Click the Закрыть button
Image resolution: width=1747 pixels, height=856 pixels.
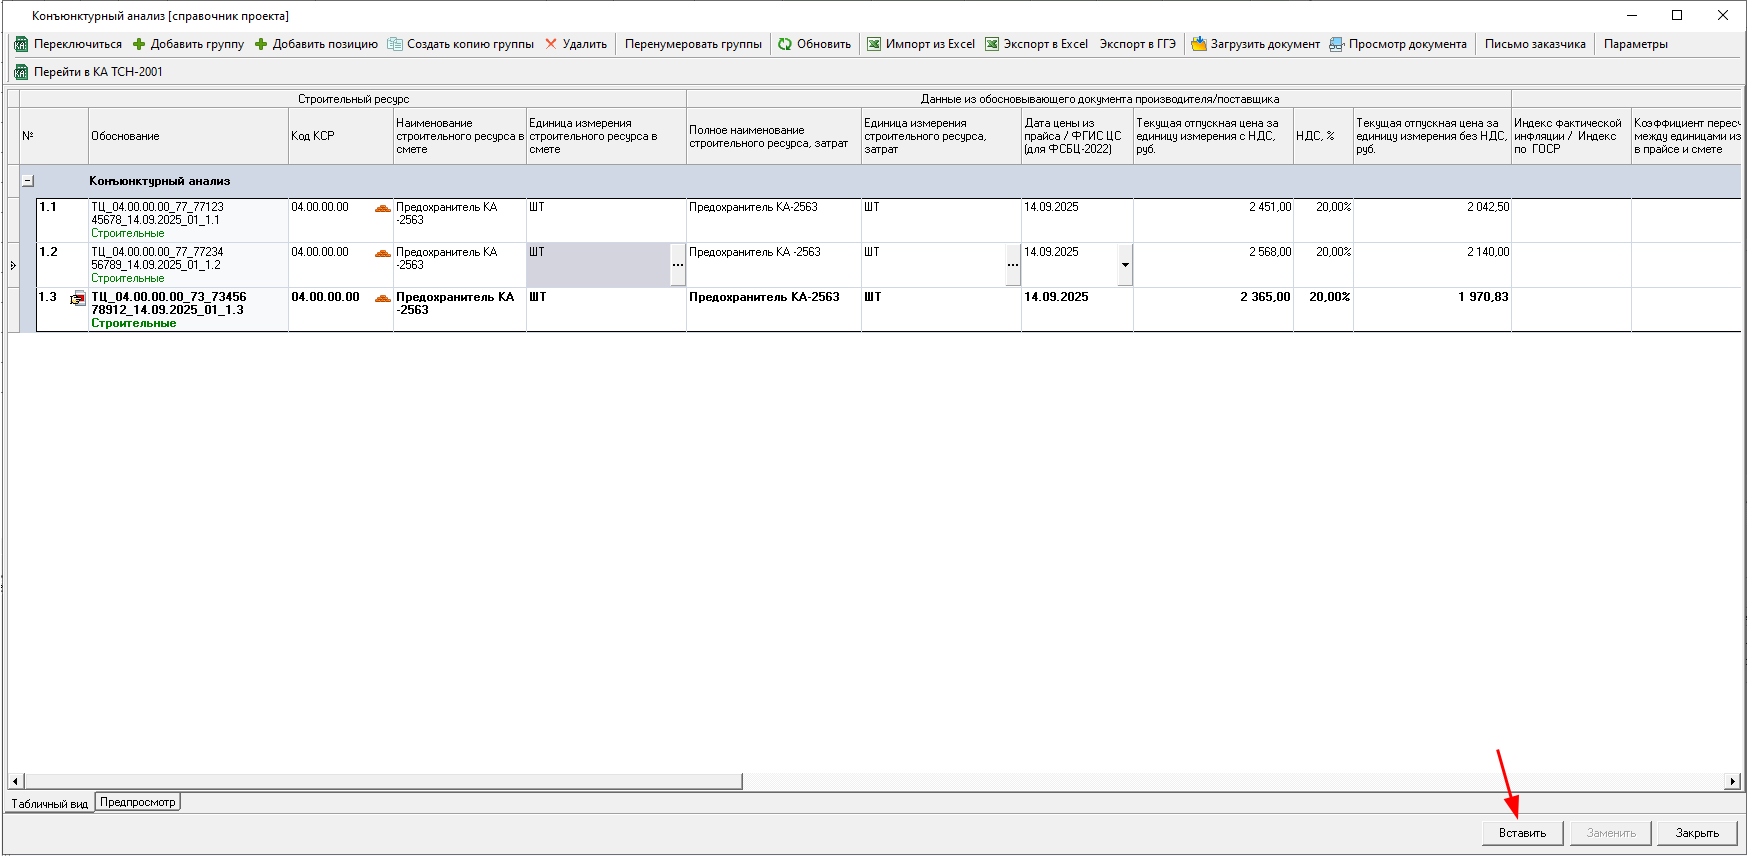click(1697, 833)
